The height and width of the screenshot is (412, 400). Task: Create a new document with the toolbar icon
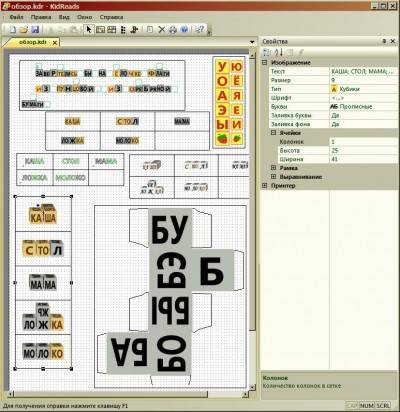click(x=13, y=30)
